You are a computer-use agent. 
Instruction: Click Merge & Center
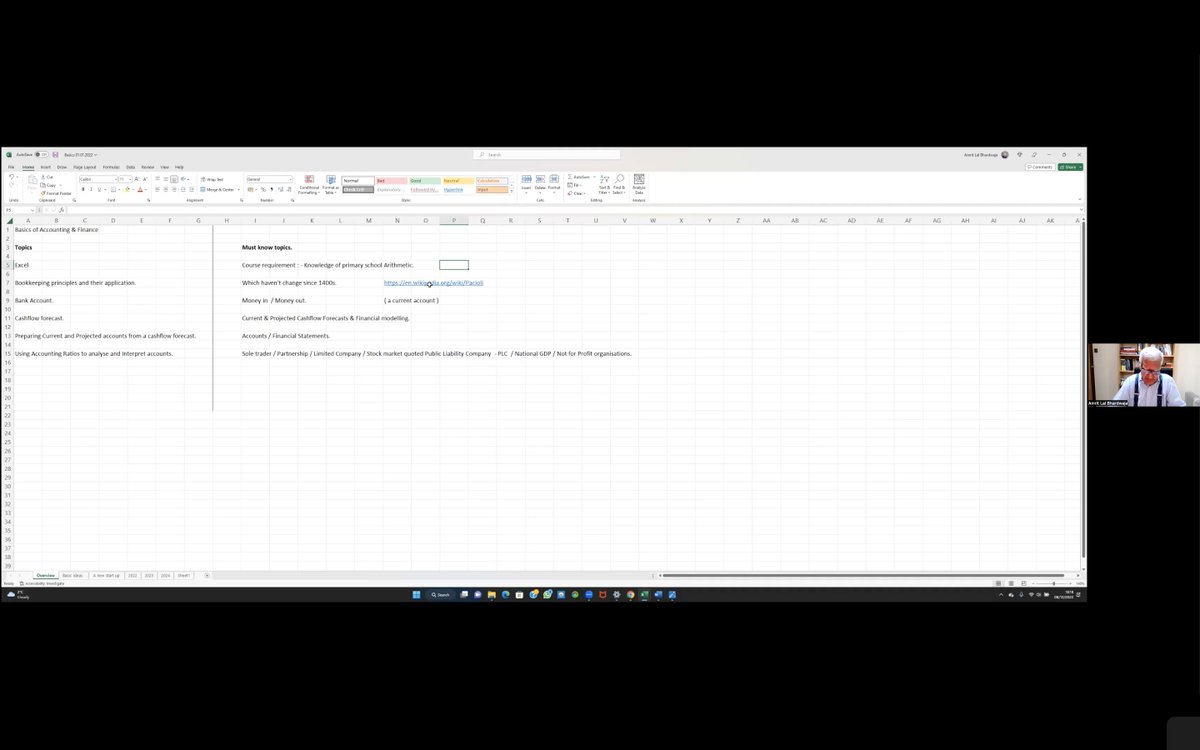(x=218, y=189)
